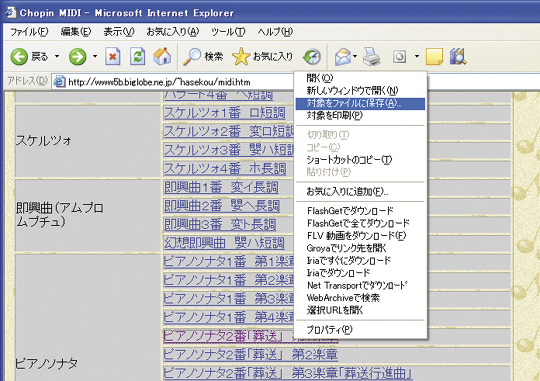Go to Home page via house icon
This screenshot has width=540, height=381.
pyautogui.click(x=162, y=56)
